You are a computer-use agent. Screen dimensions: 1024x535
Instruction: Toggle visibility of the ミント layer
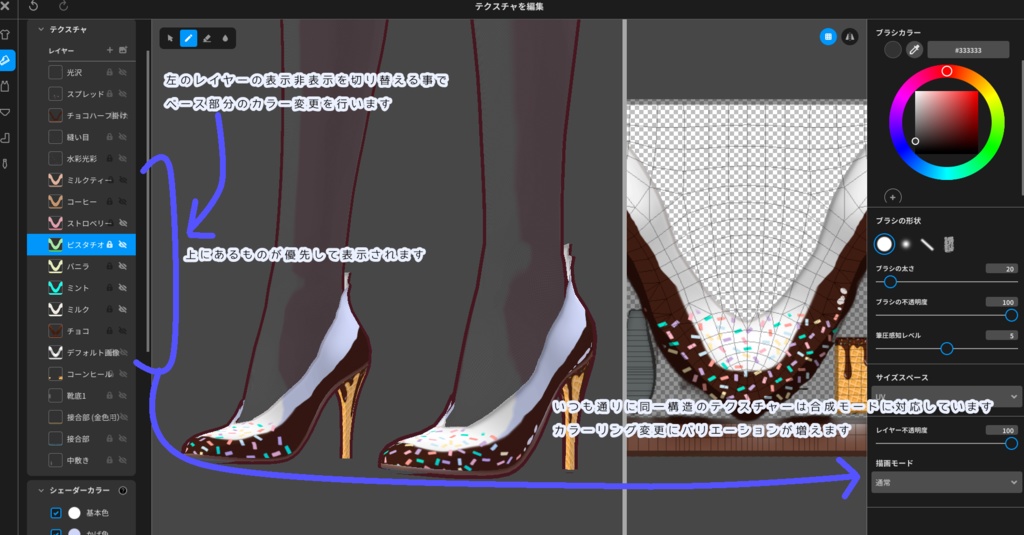(x=123, y=287)
